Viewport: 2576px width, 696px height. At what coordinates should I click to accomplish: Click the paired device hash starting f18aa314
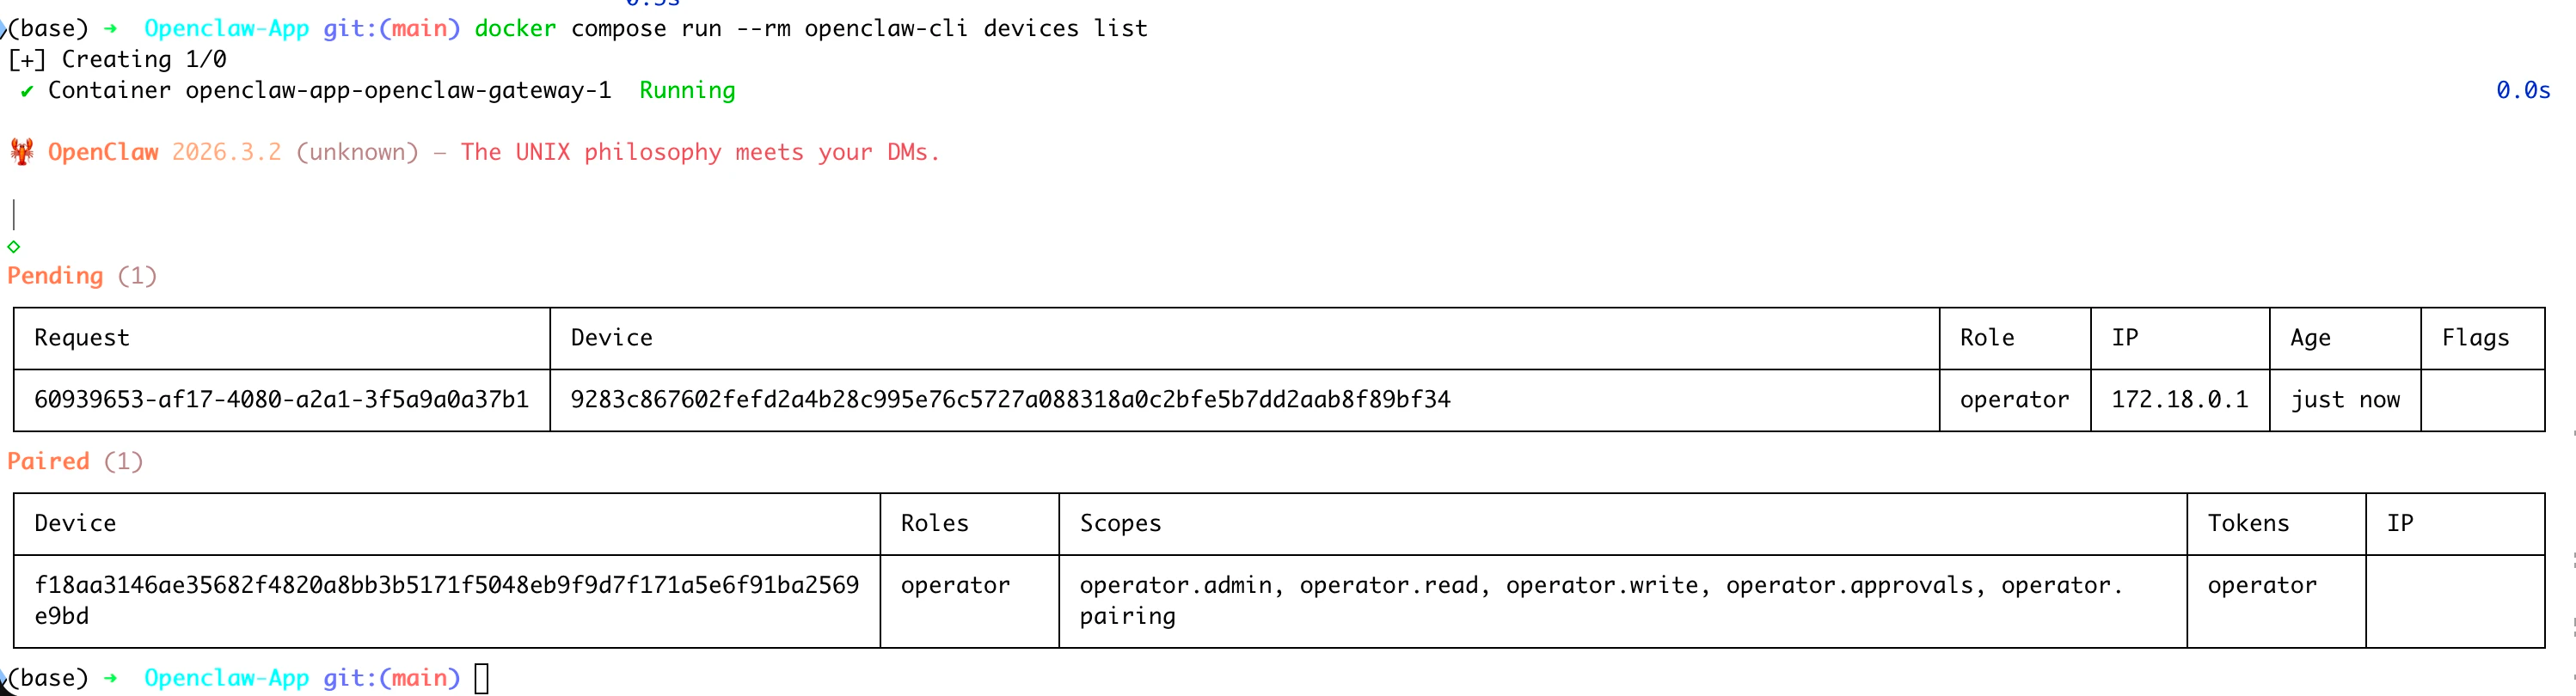coord(446,585)
